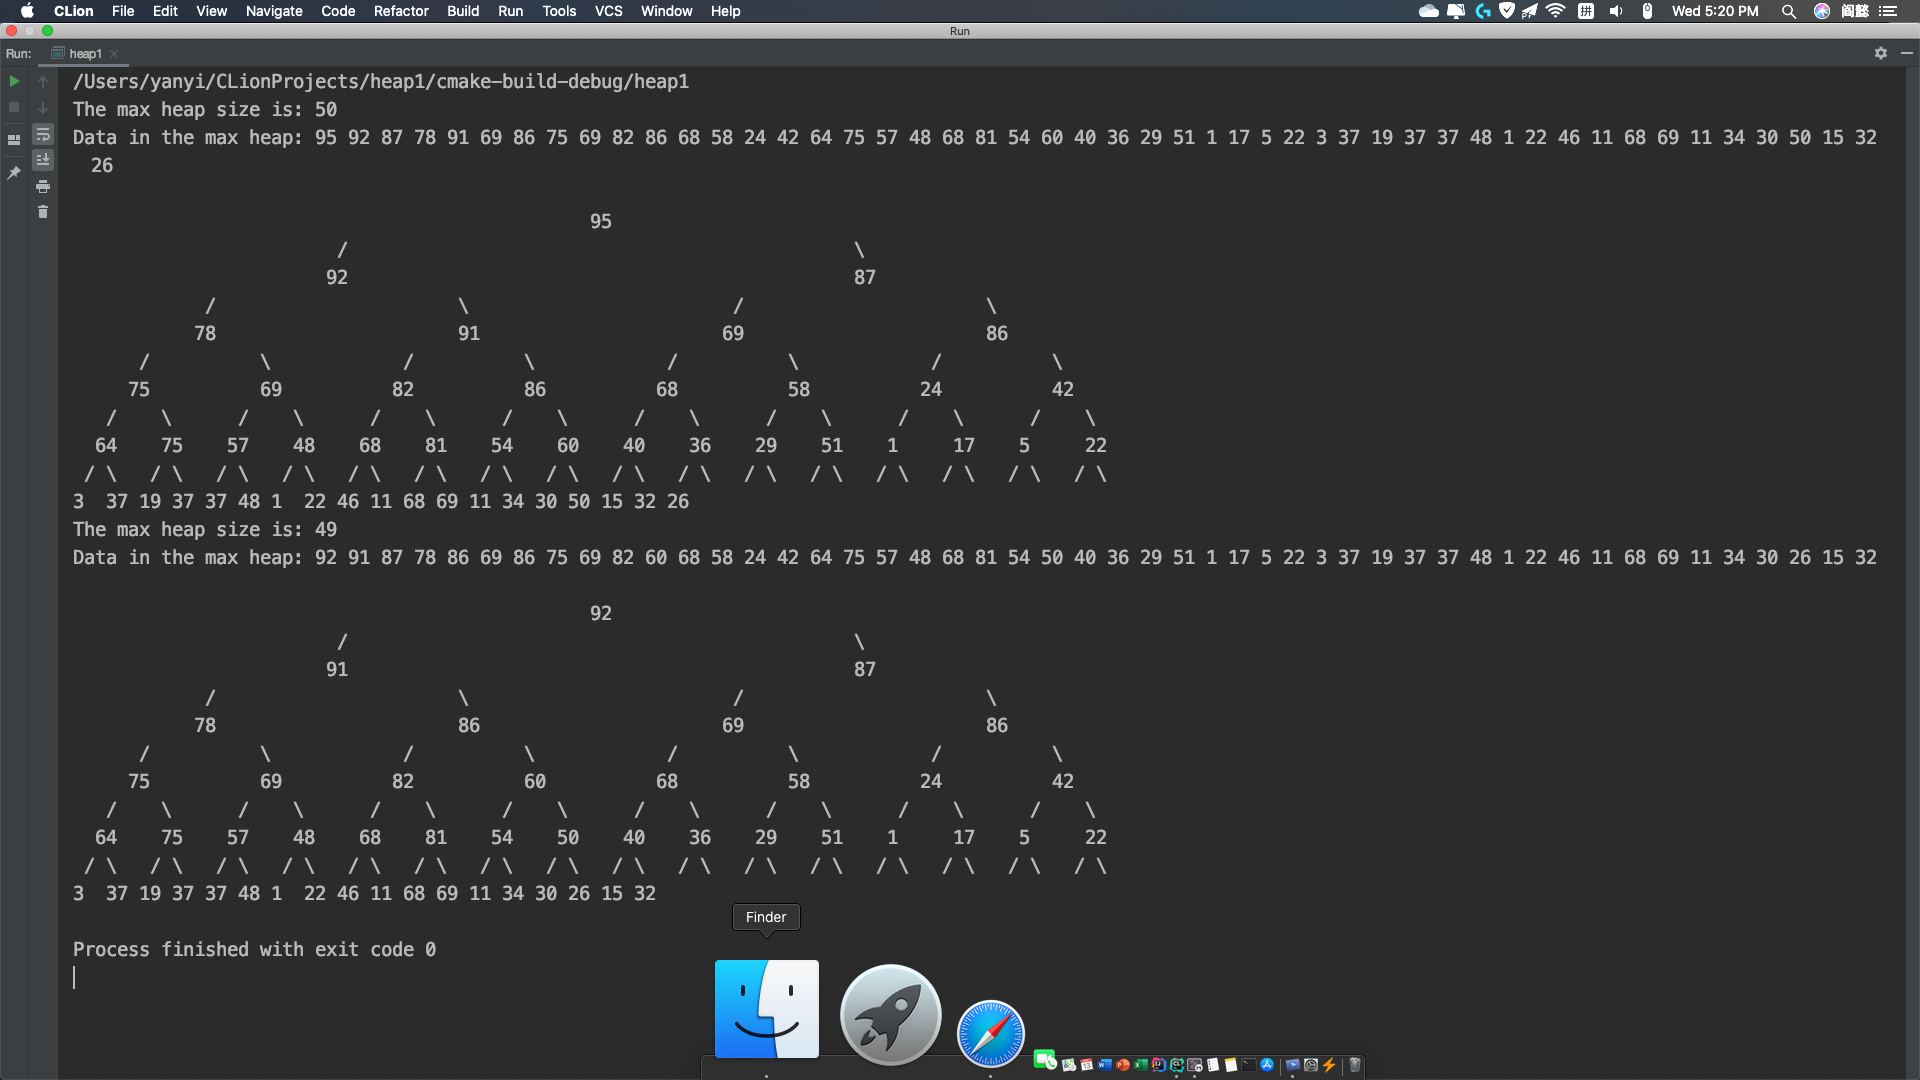Open the Tools menu

(x=559, y=11)
